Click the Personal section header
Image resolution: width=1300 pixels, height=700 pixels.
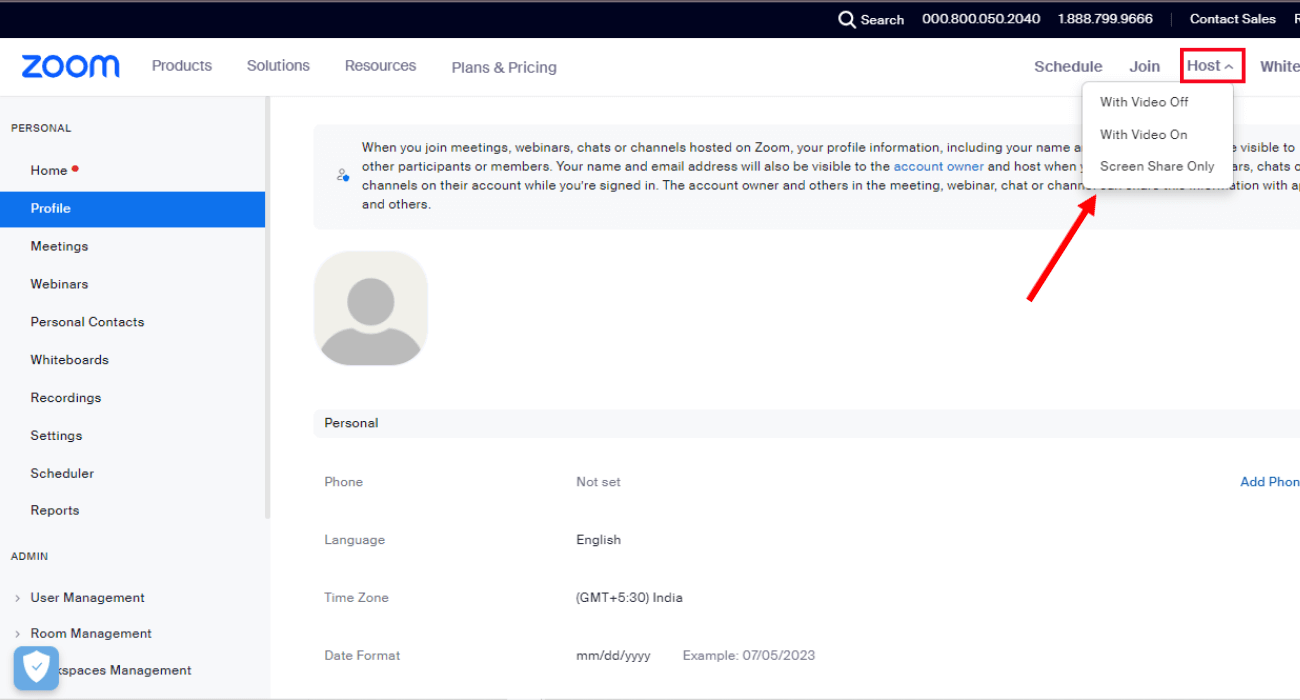tap(806, 423)
